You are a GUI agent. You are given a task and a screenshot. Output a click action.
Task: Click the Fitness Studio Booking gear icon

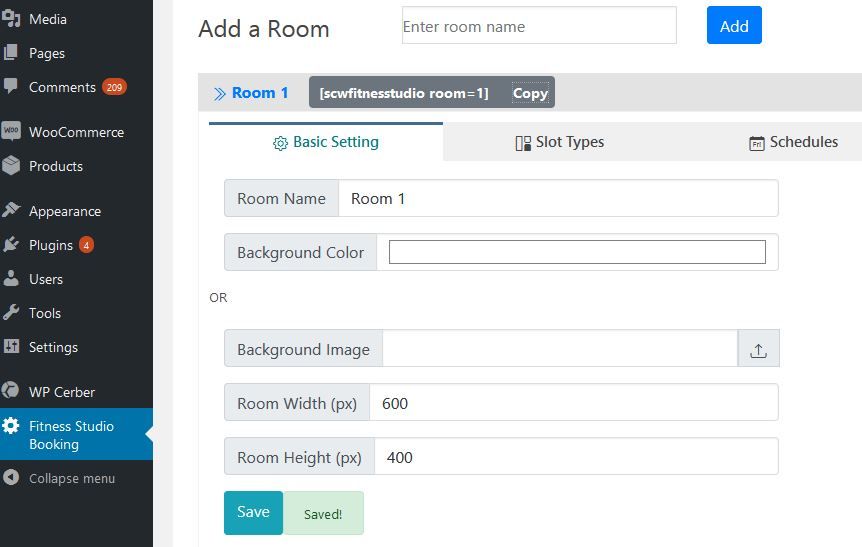tap(11, 426)
